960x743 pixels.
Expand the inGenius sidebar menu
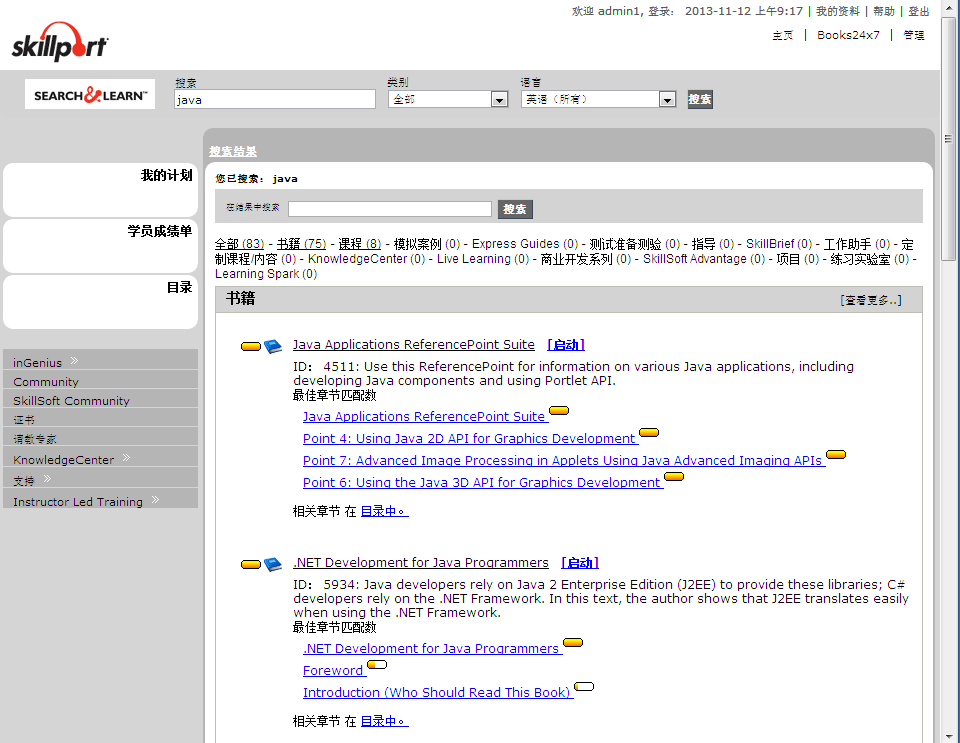coord(74,362)
